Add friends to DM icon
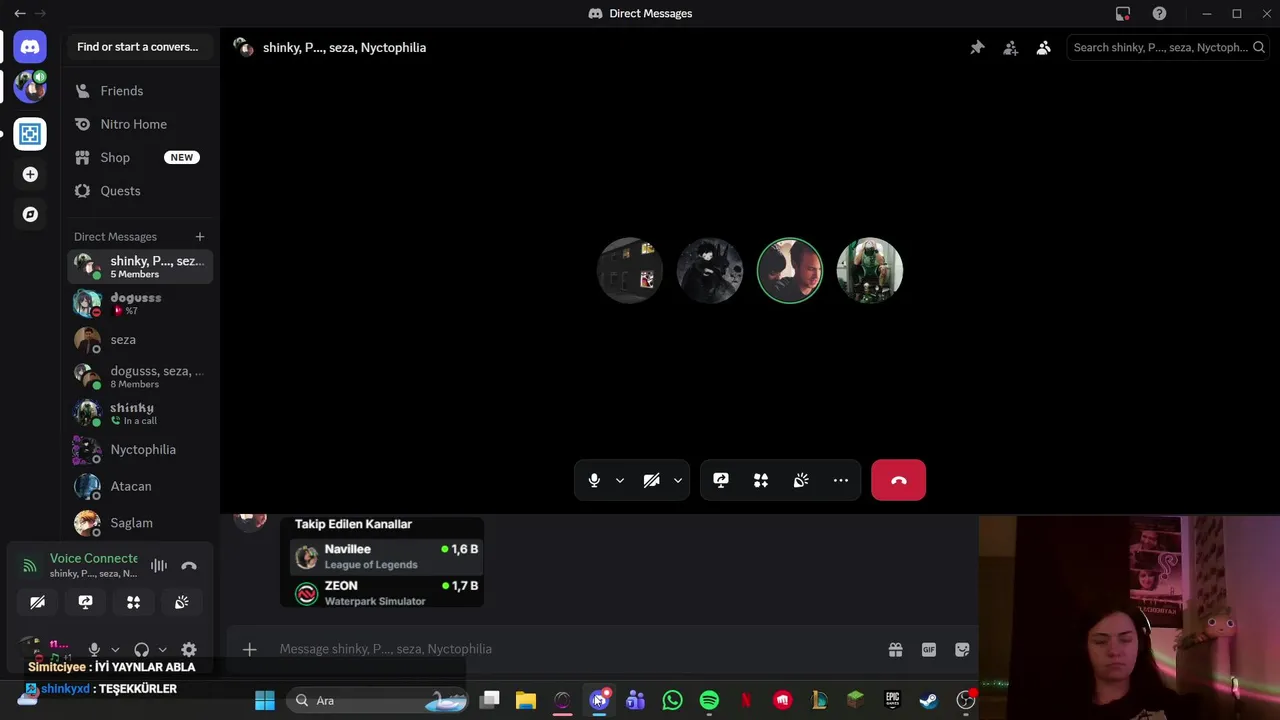 click(x=1010, y=47)
